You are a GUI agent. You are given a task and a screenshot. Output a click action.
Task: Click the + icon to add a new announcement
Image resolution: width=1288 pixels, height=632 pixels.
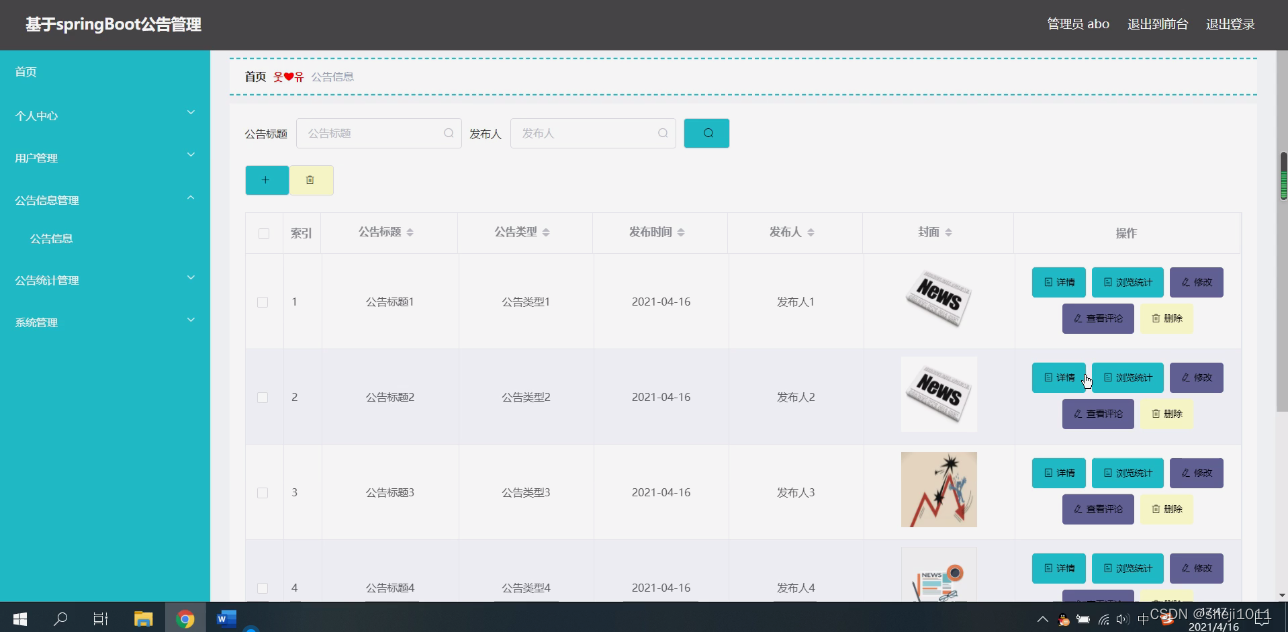[x=266, y=180]
